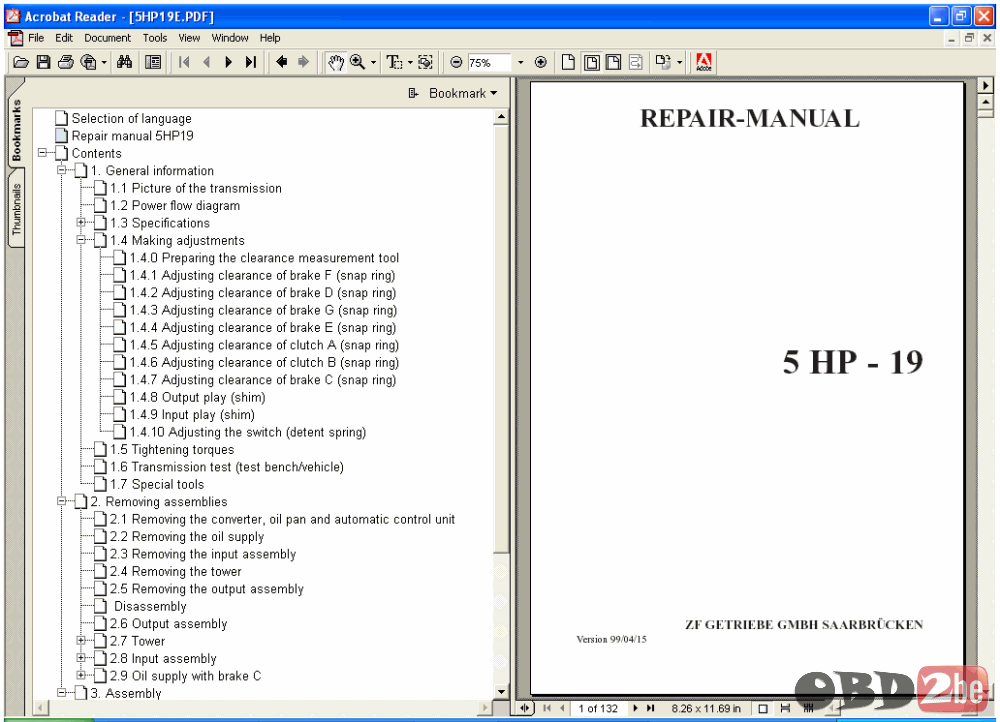
Task: Click the zoom out minus button
Action: click(x=456, y=62)
